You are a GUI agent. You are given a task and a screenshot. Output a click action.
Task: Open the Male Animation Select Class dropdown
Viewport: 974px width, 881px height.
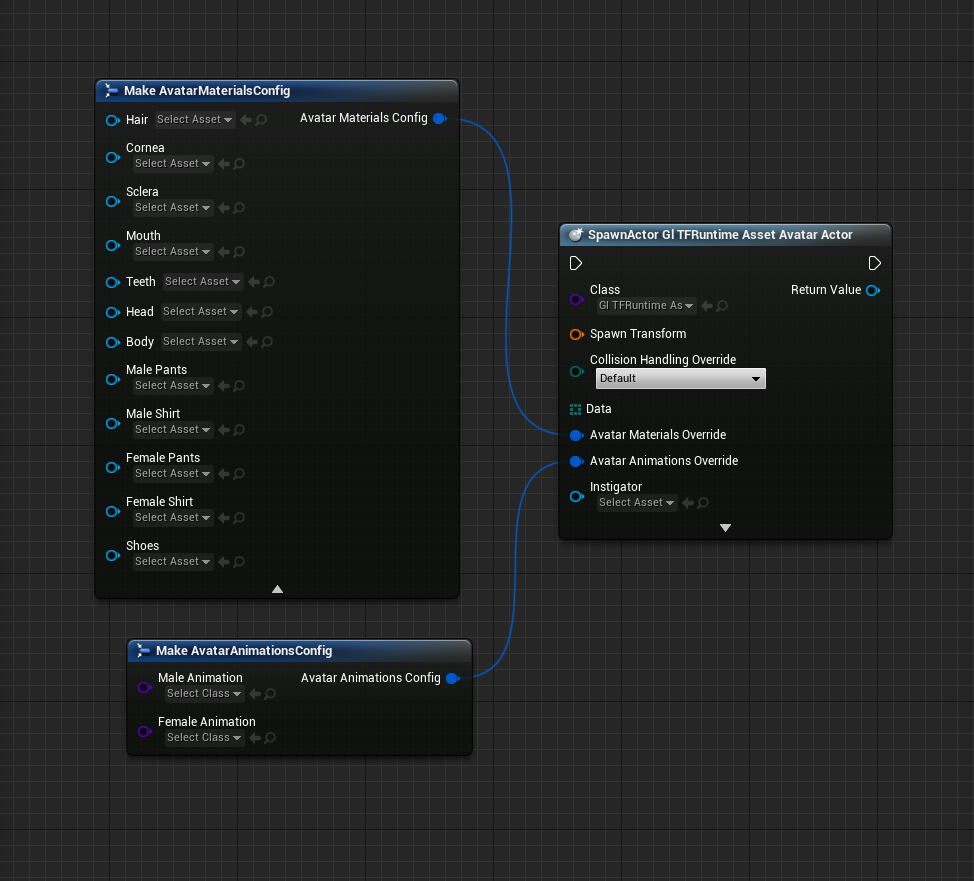click(x=205, y=694)
